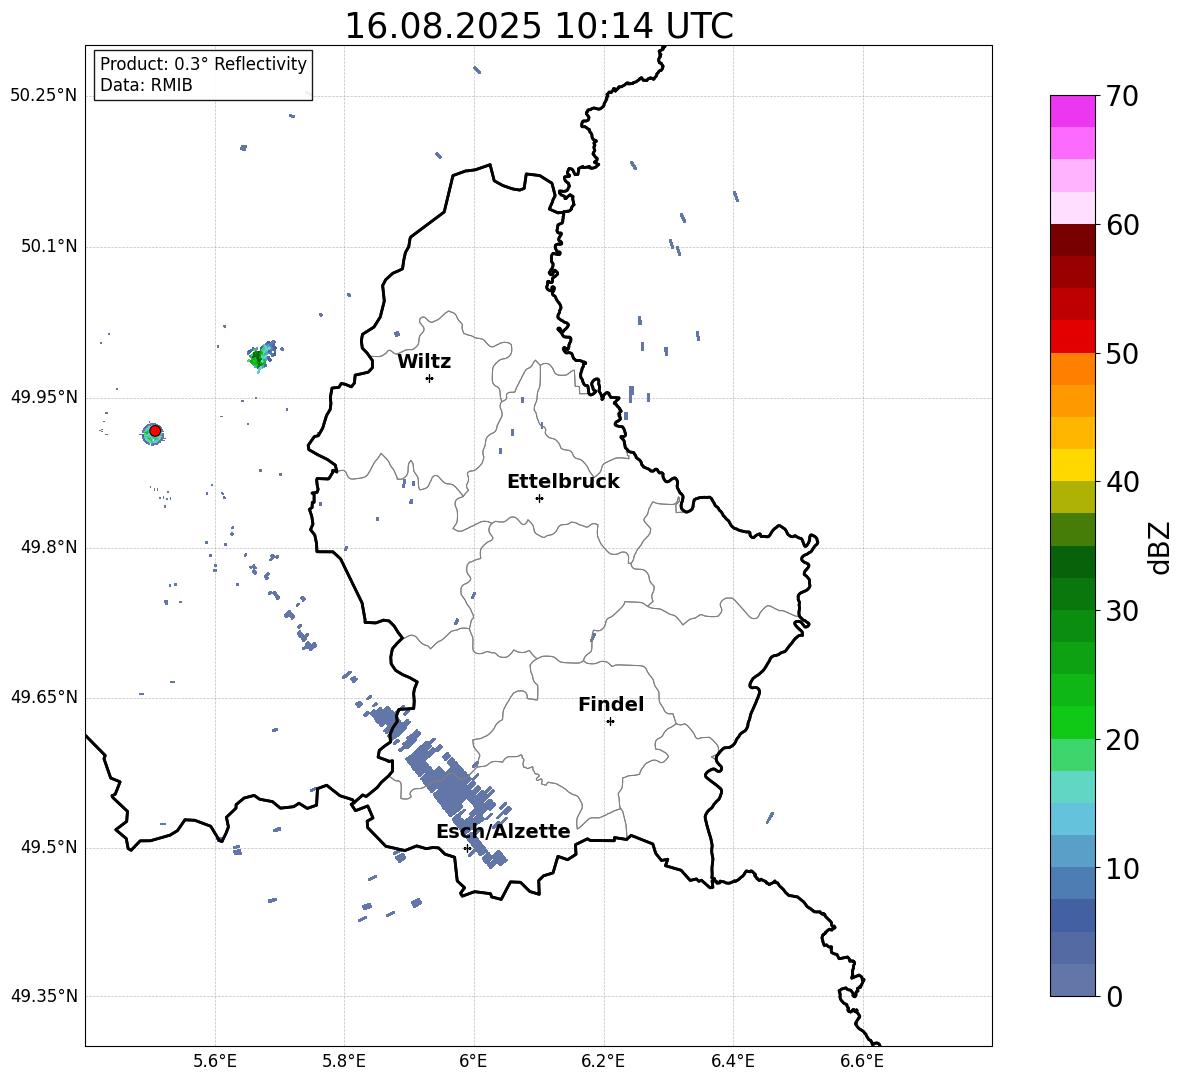Click the colorbar tick label 50
Image resolution: width=1184 pixels, height=1081 pixels.
pos(1122,353)
